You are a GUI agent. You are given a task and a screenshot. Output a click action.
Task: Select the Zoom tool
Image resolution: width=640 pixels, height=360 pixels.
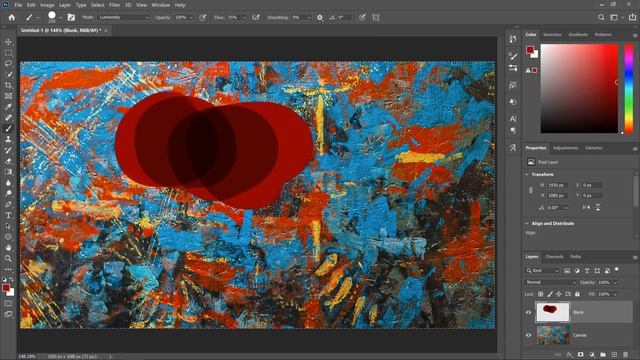click(x=8, y=258)
